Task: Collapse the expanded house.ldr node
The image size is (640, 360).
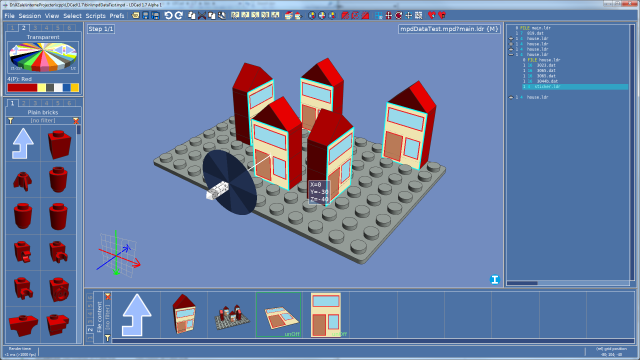Action: pyautogui.click(x=511, y=54)
